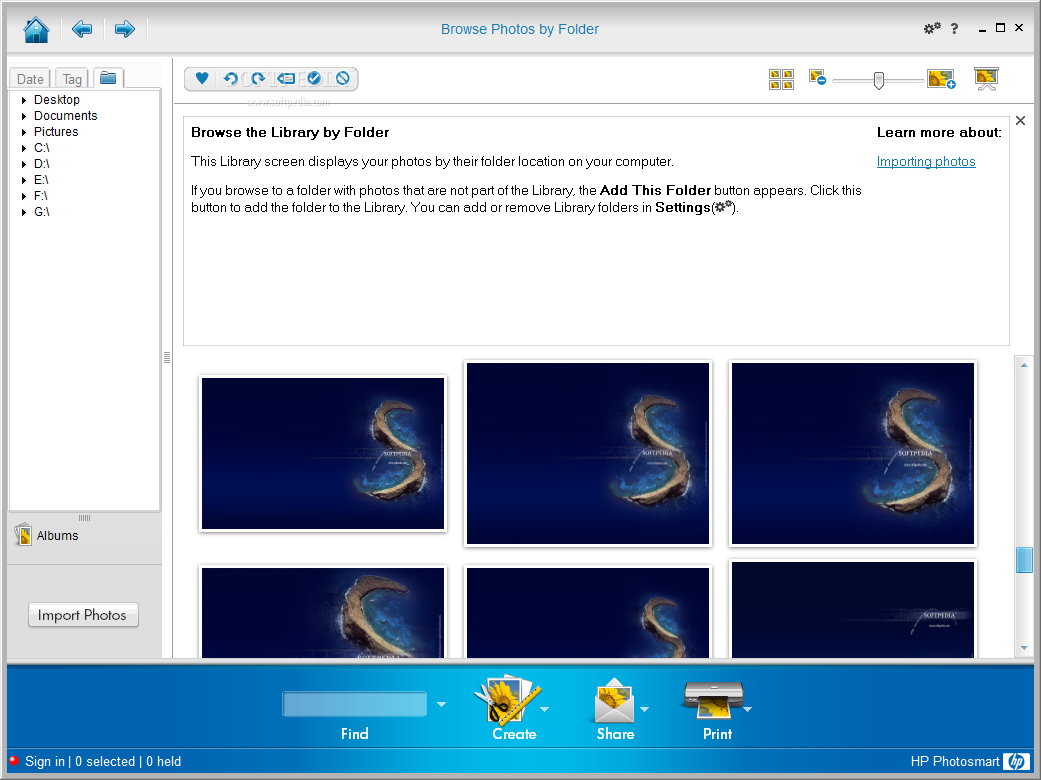Click the HP logo in status bar
This screenshot has width=1041, height=780.
(1016, 761)
